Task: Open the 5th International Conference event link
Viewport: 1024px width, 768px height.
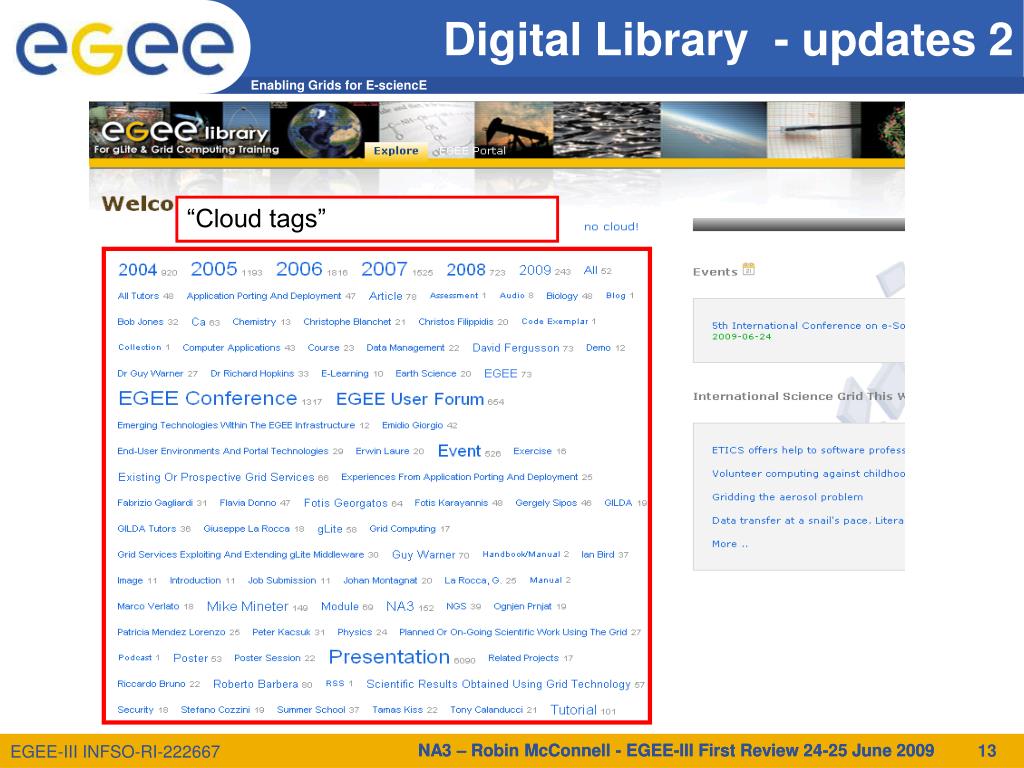Action: 808,325
